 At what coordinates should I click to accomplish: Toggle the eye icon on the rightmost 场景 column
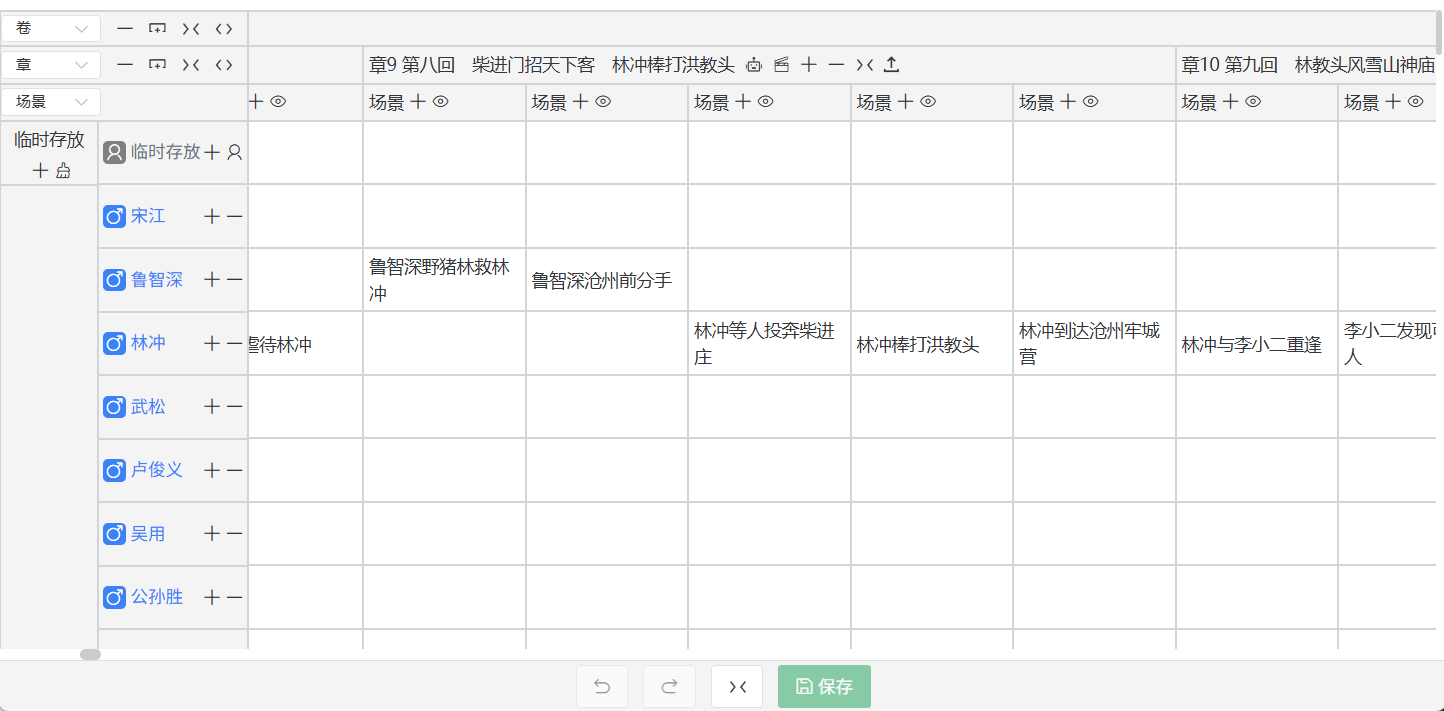click(x=1417, y=101)
